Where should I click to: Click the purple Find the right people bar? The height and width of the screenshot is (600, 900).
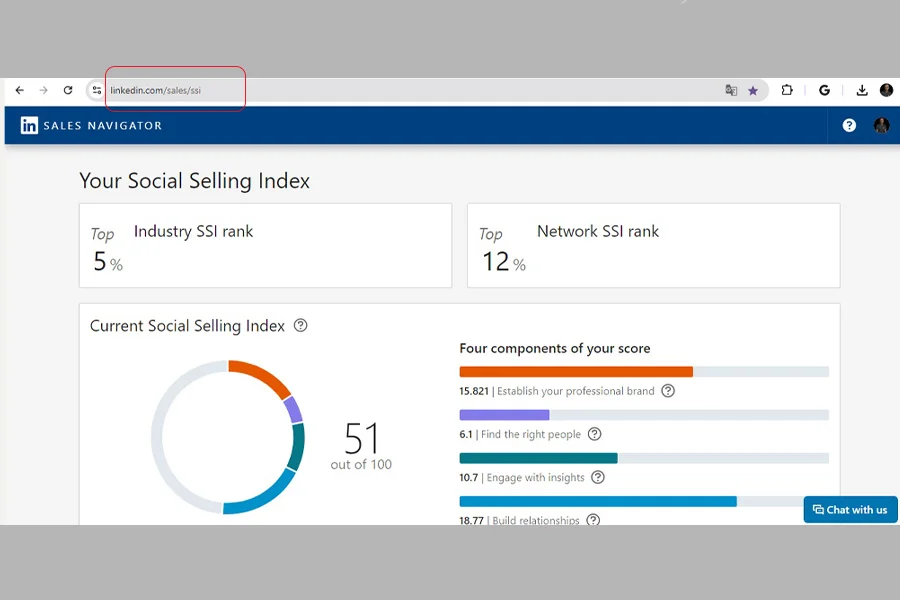pyautogui.click(x=504, y=415)
